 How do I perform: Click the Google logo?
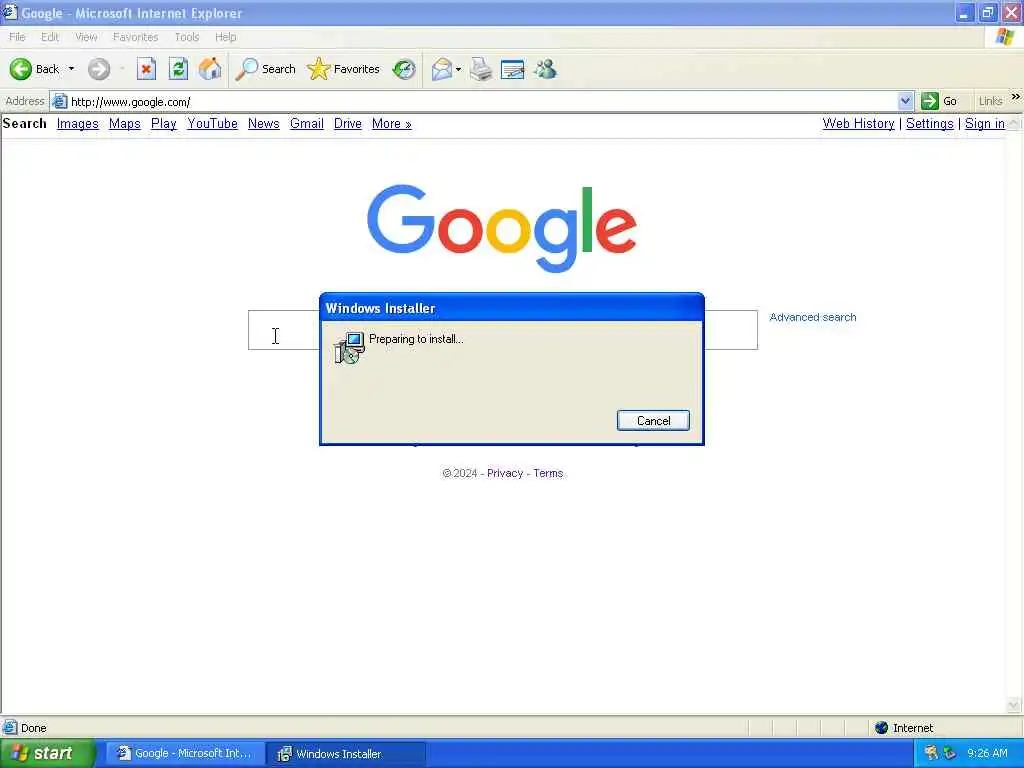(502, 228)
